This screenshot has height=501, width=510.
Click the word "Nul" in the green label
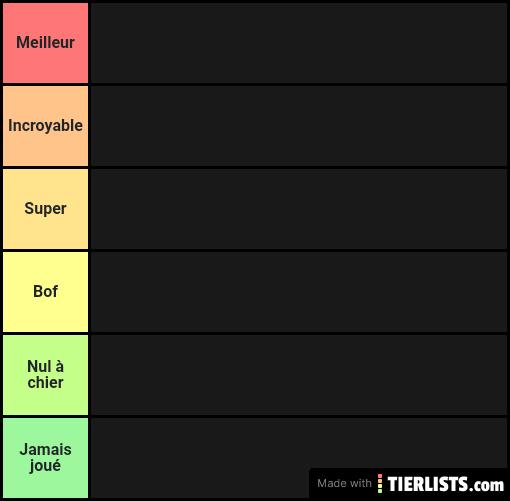coord(39,366)
